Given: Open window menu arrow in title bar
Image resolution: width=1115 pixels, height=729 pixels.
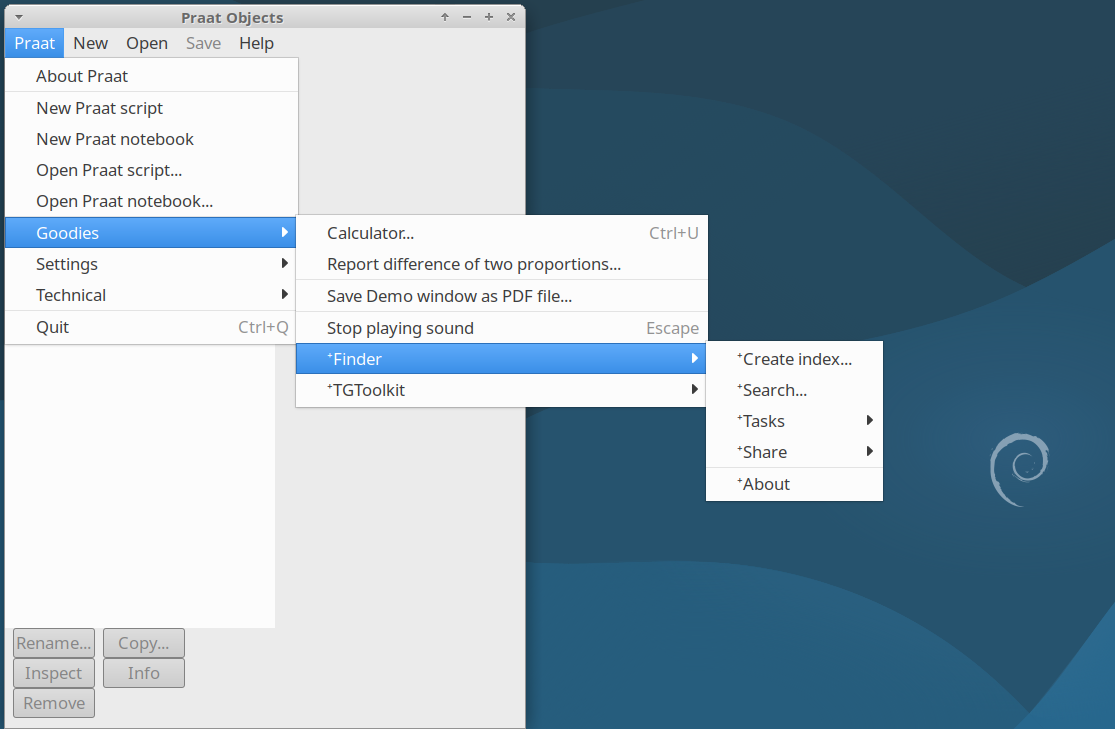Looking at the screenshot, I should pos(19,17).
